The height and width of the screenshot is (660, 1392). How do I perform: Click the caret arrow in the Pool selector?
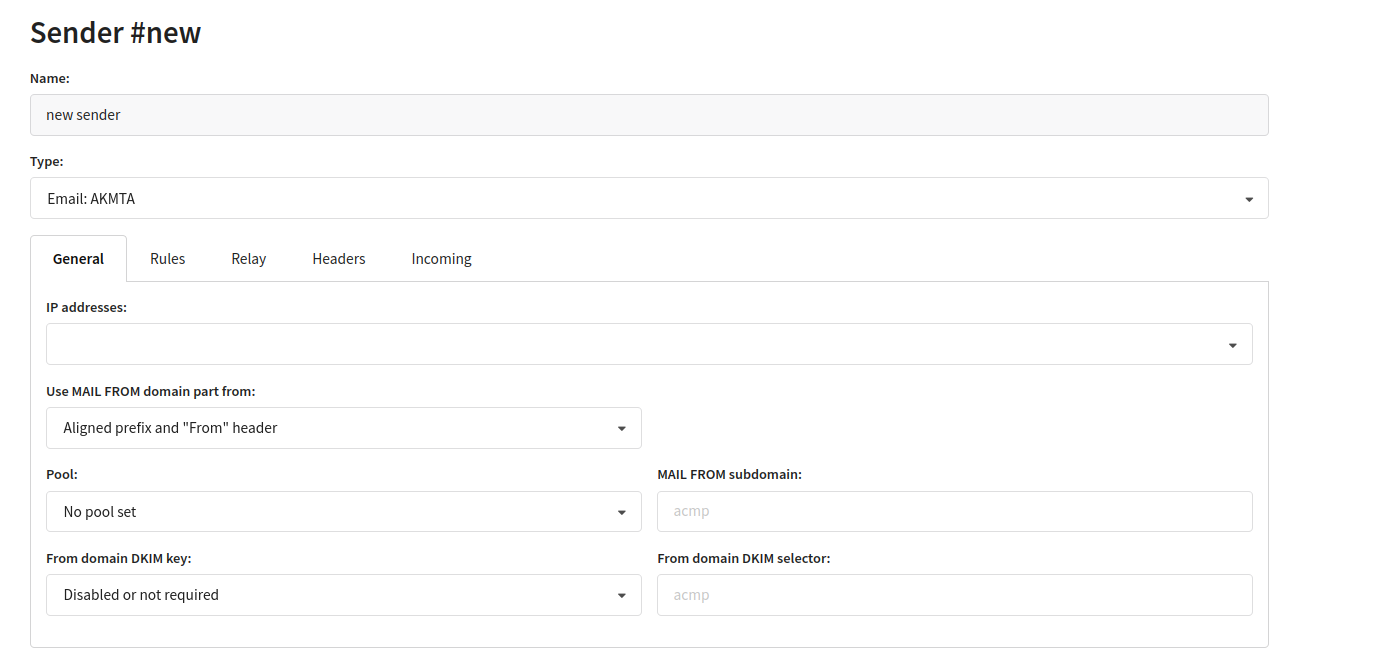coord(622,512)
